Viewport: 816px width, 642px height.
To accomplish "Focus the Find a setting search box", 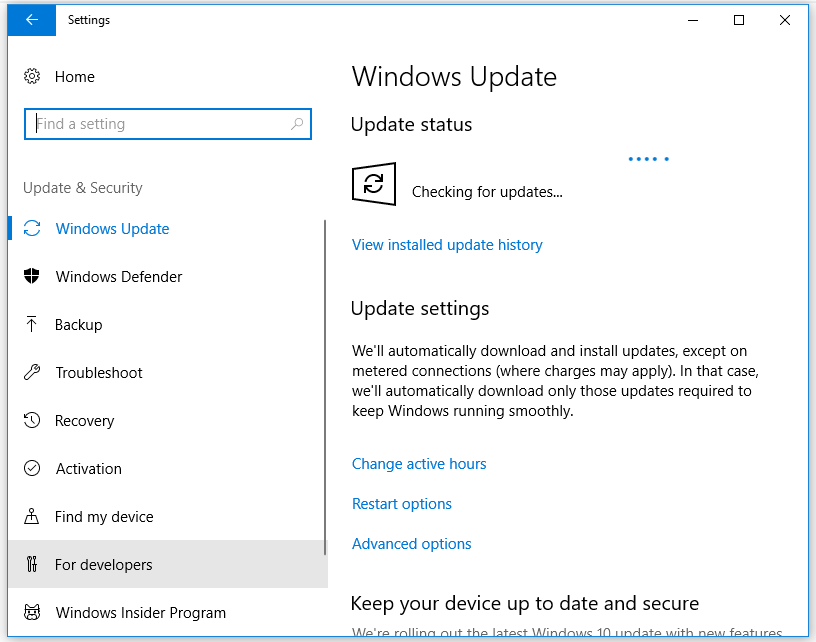I will pos(168,124).
